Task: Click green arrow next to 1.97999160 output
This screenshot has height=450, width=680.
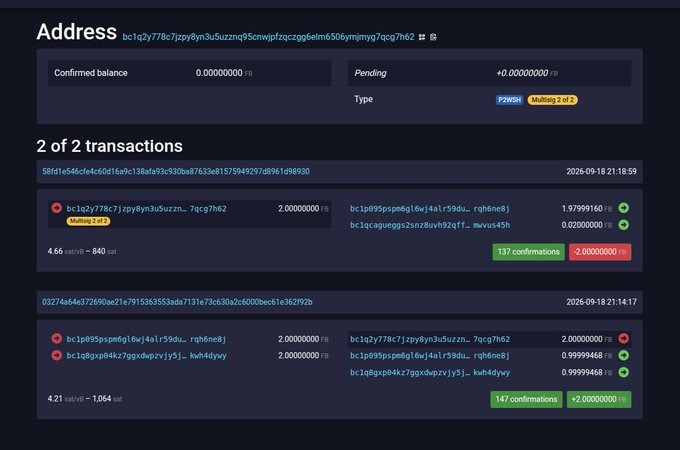Action: coord(624,208)
